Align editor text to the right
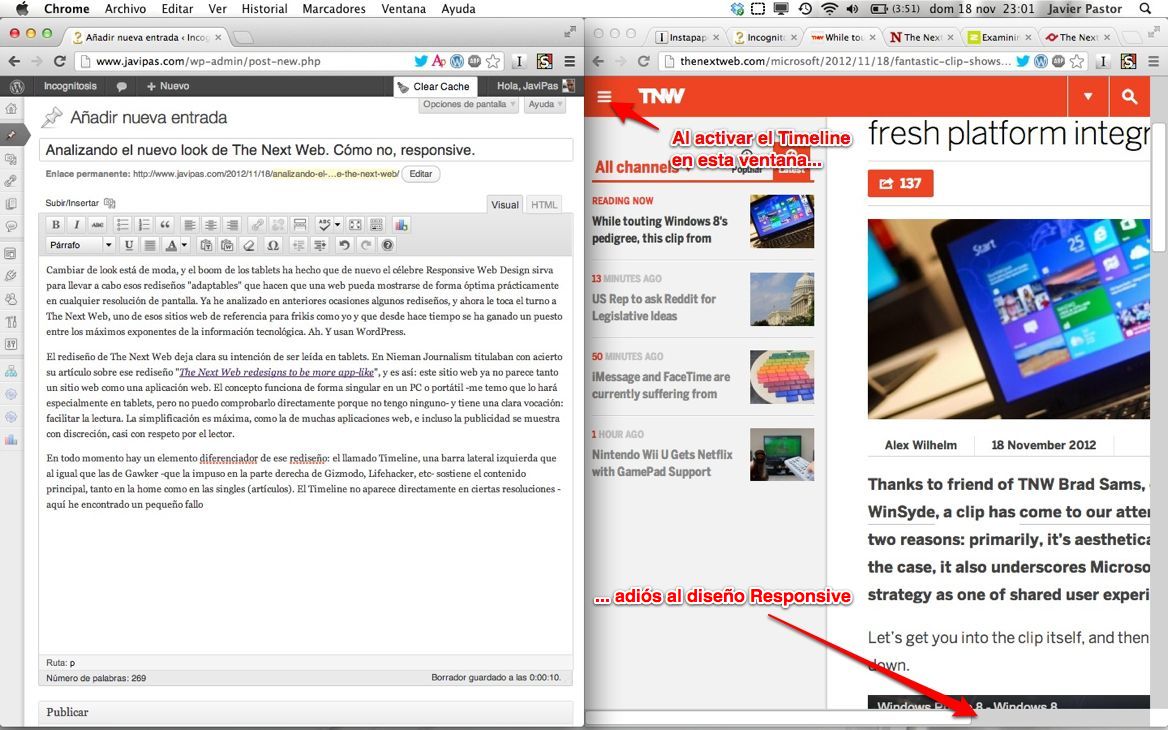This screenshot has width=1168, height=730. click(232, 224)
